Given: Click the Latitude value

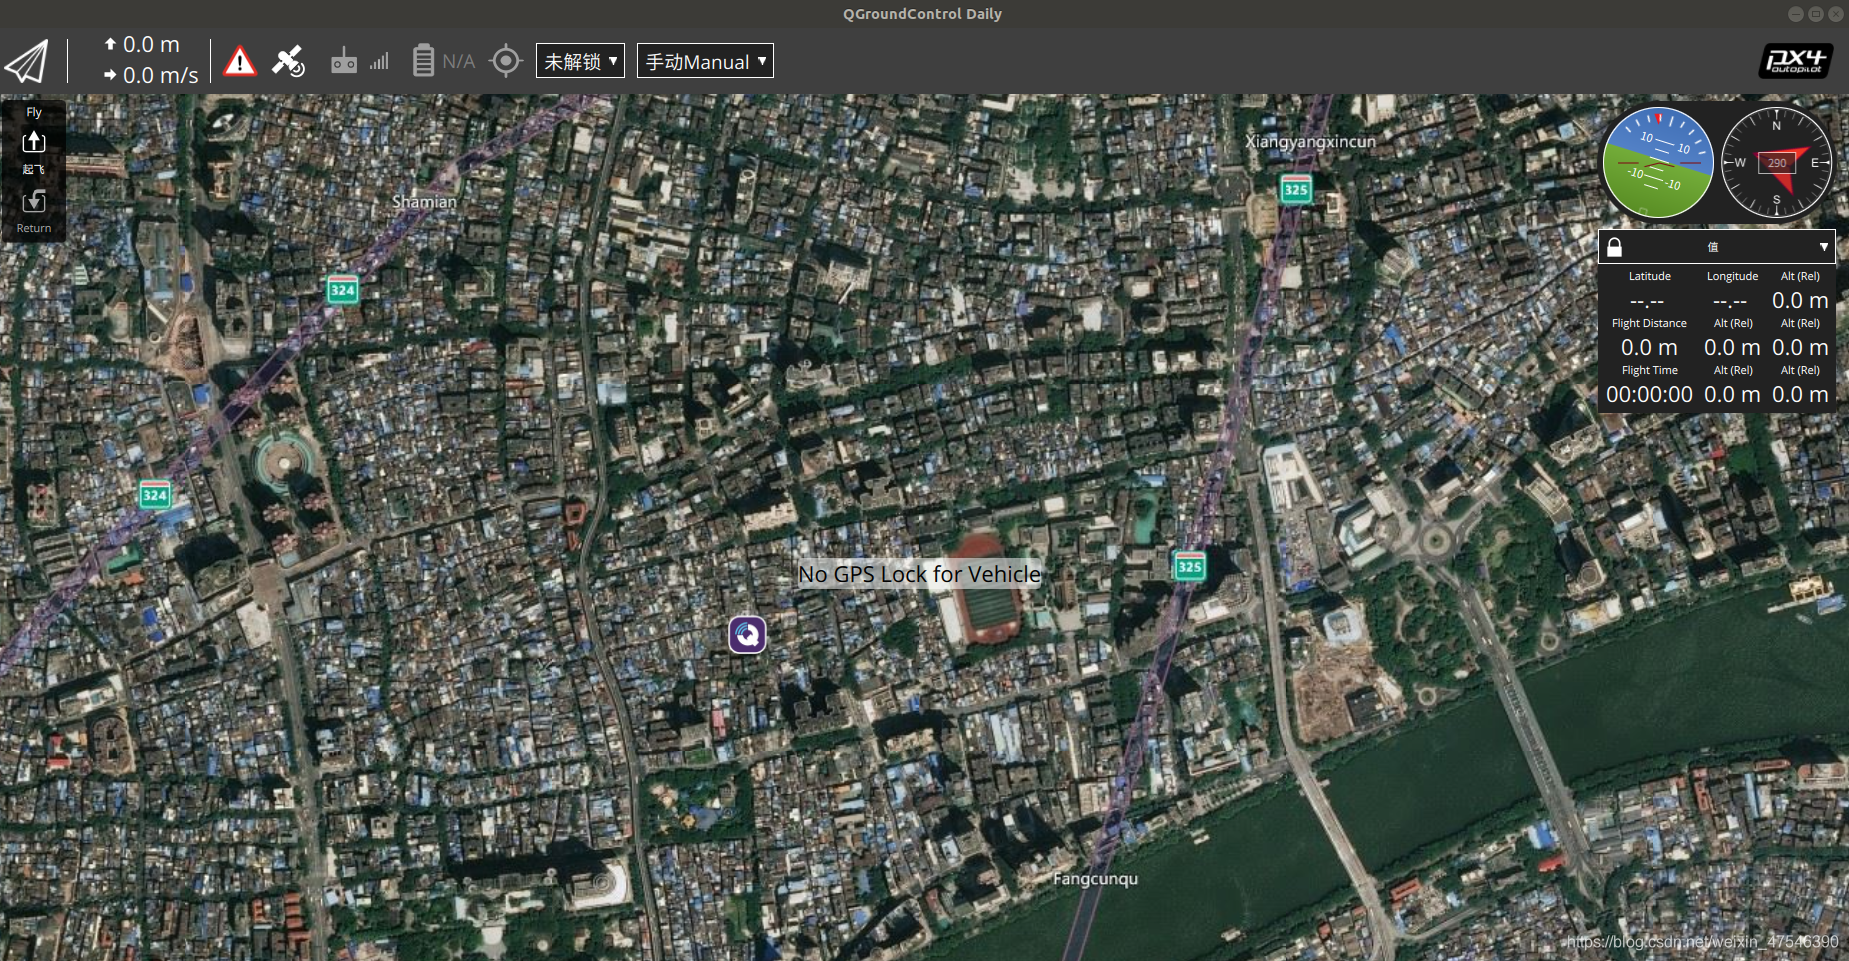Looking at the screenshot, I should [x=1647, y=301].
